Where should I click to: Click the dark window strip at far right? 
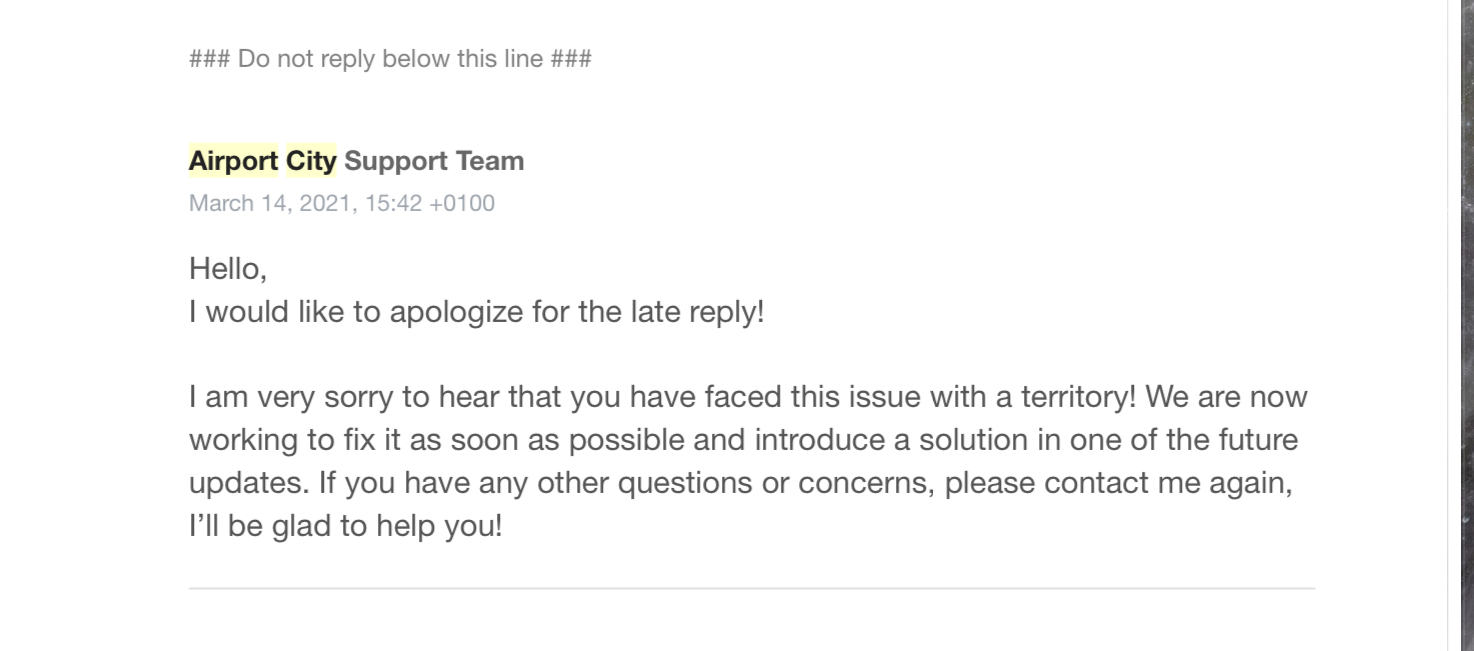tap(1468, 325)
